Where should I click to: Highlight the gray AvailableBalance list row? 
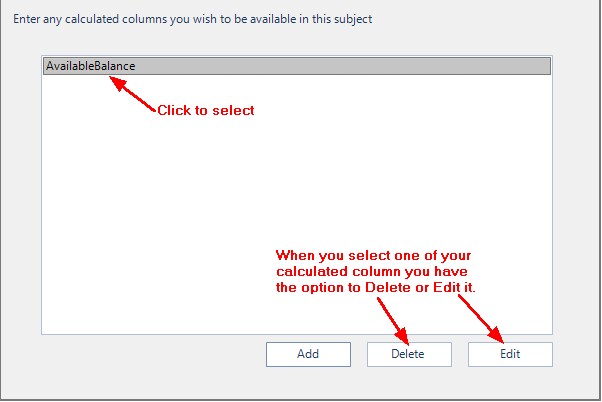coord(297,66)
